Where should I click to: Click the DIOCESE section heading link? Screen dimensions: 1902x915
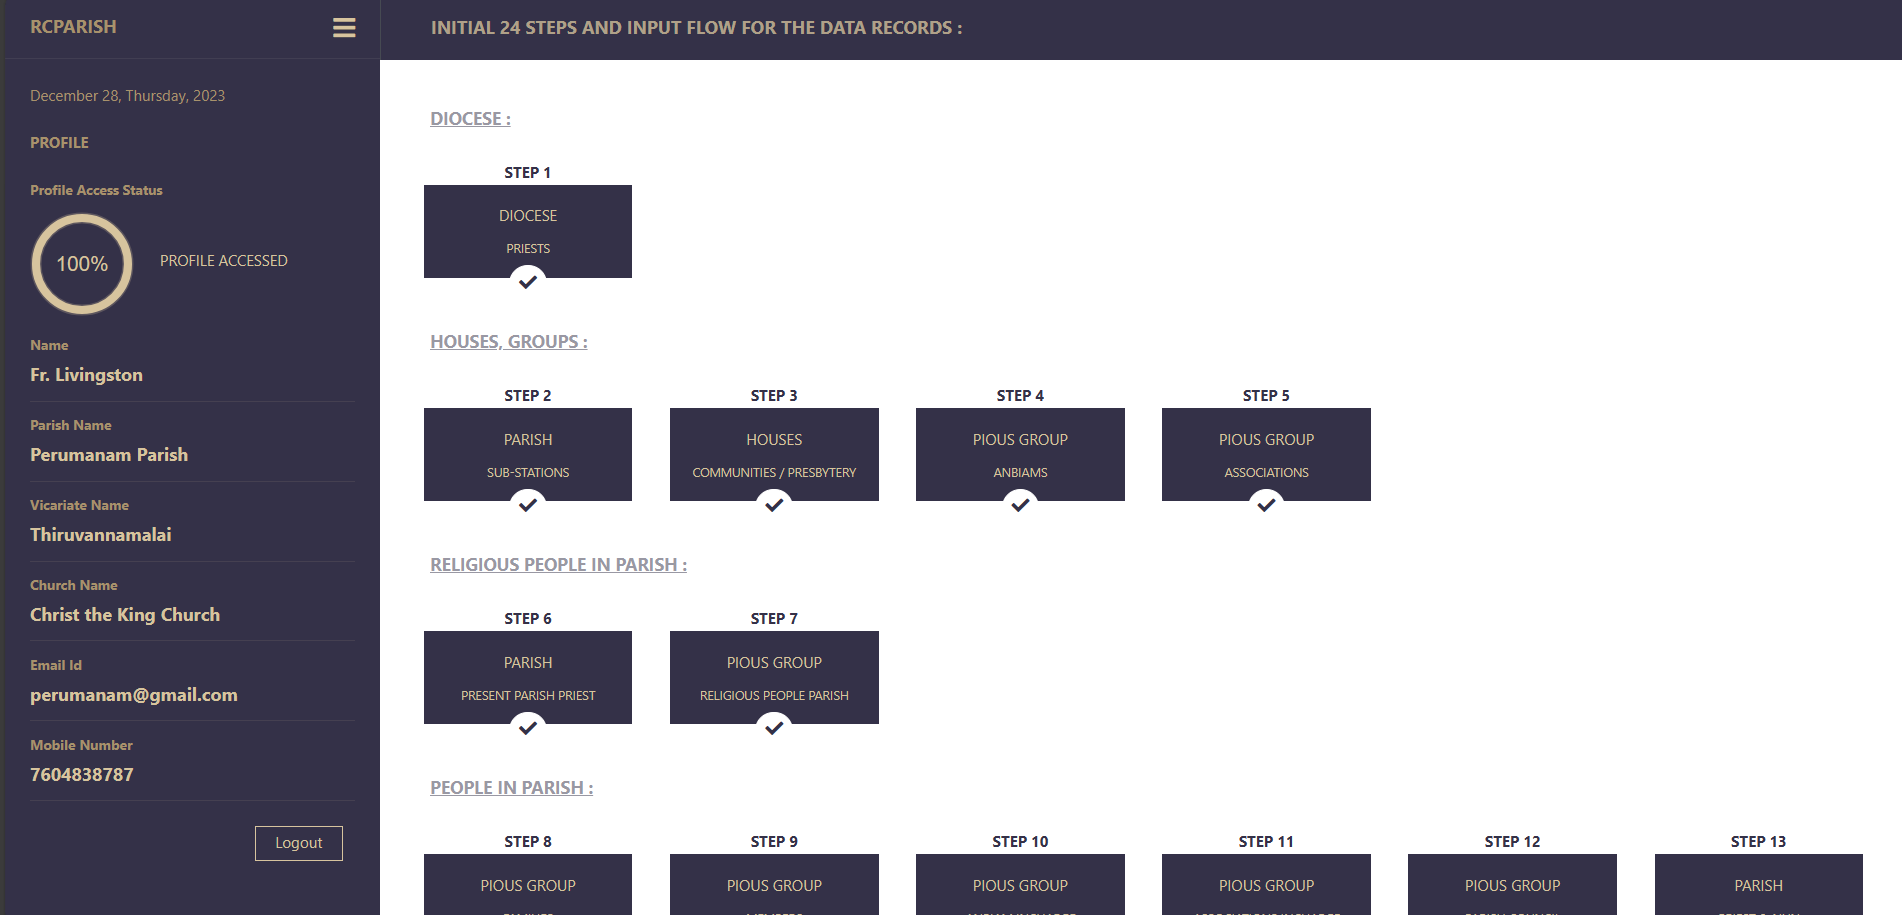tap(470, 119)
